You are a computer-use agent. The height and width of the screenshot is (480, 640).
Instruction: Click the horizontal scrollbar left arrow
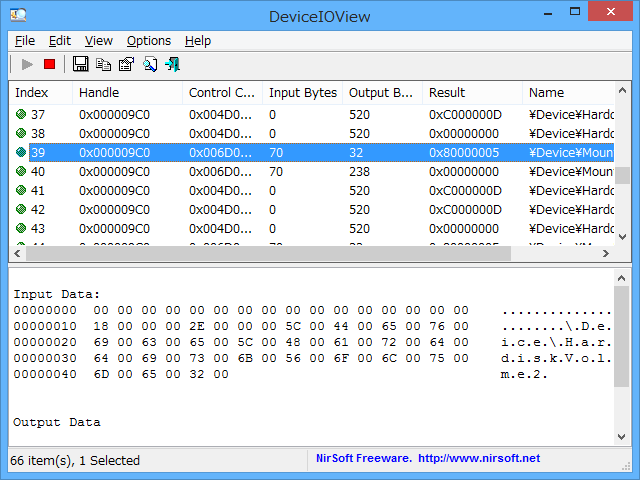pos(18,253)
